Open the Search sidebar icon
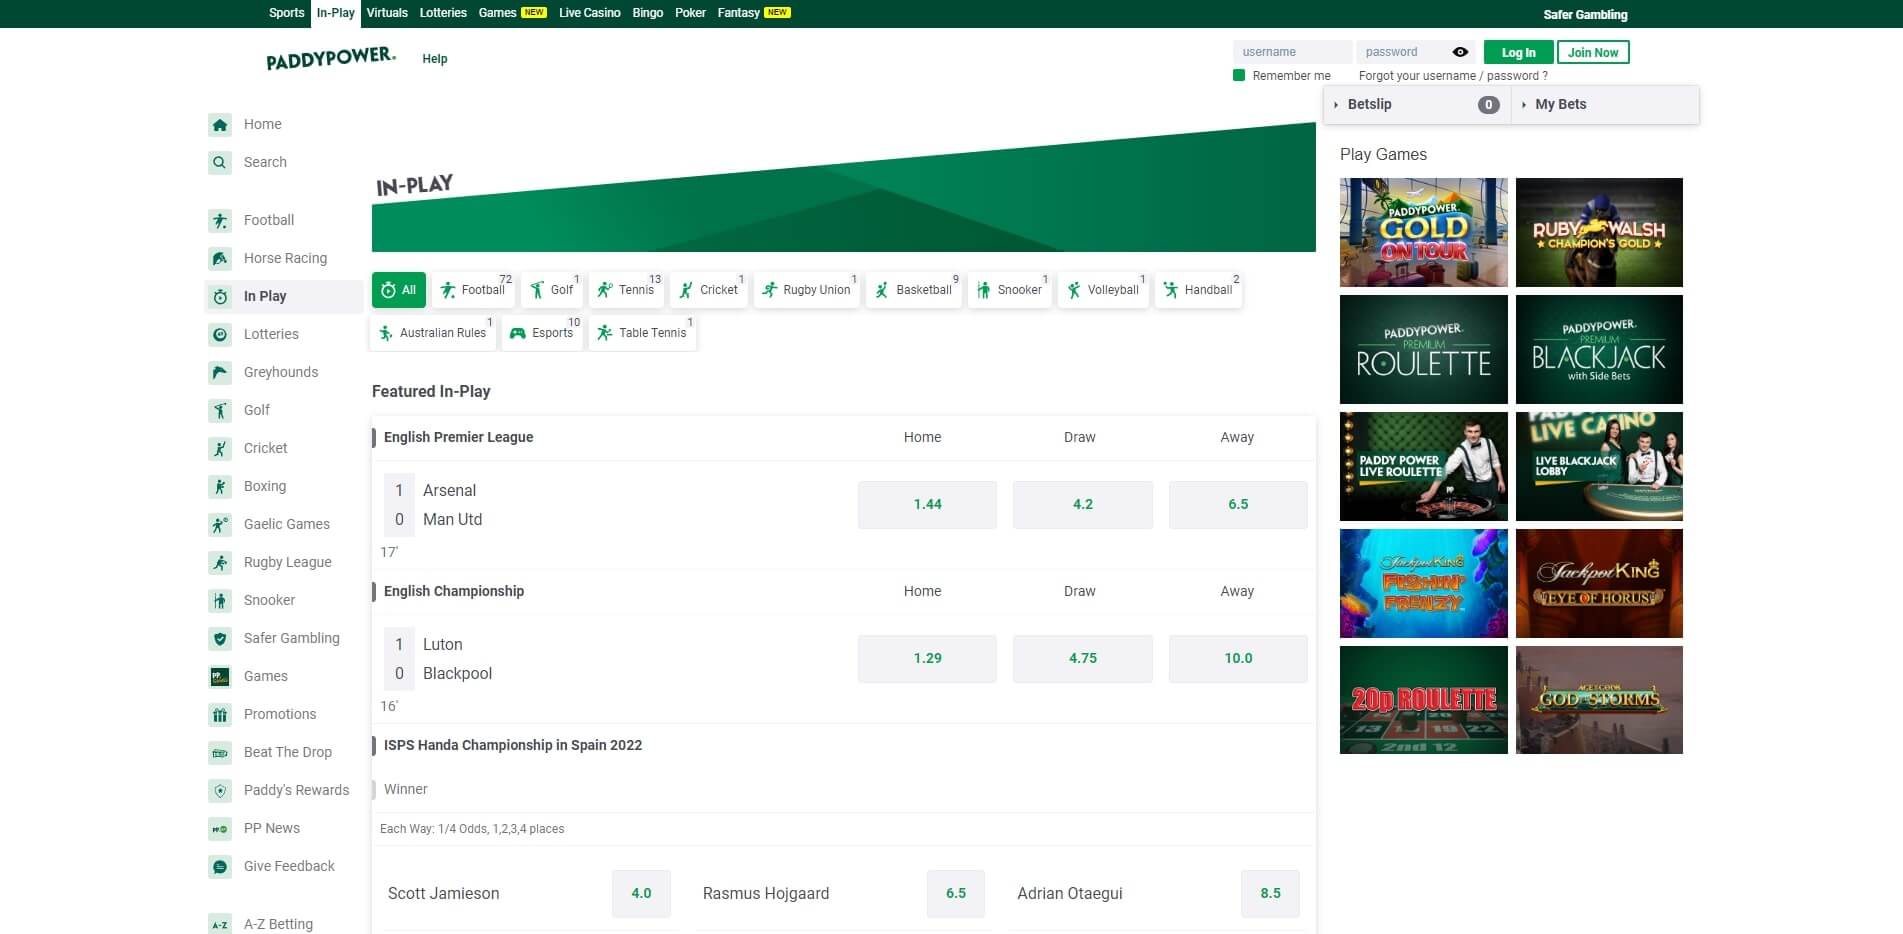 (220, 162)
